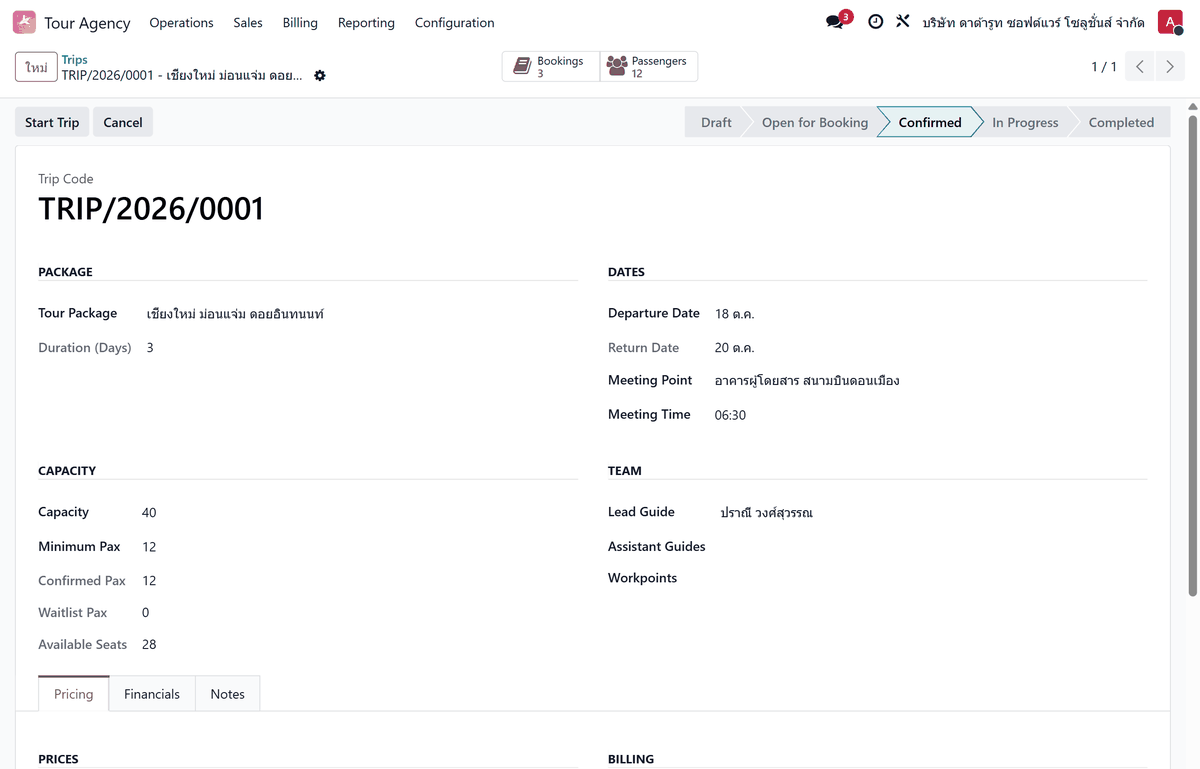Open the Sales menu
This screenshot has height=769, width=1200.
coord(248,22)
